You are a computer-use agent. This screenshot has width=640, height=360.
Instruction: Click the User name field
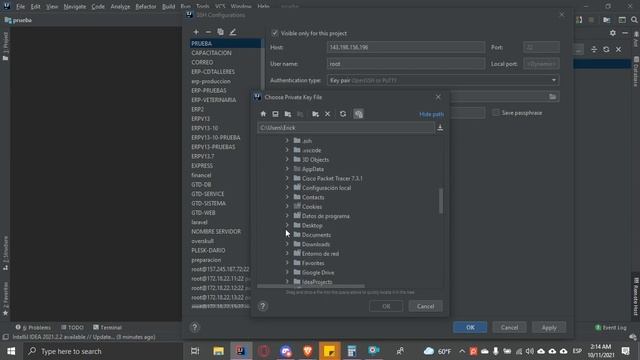pos(406,64)
